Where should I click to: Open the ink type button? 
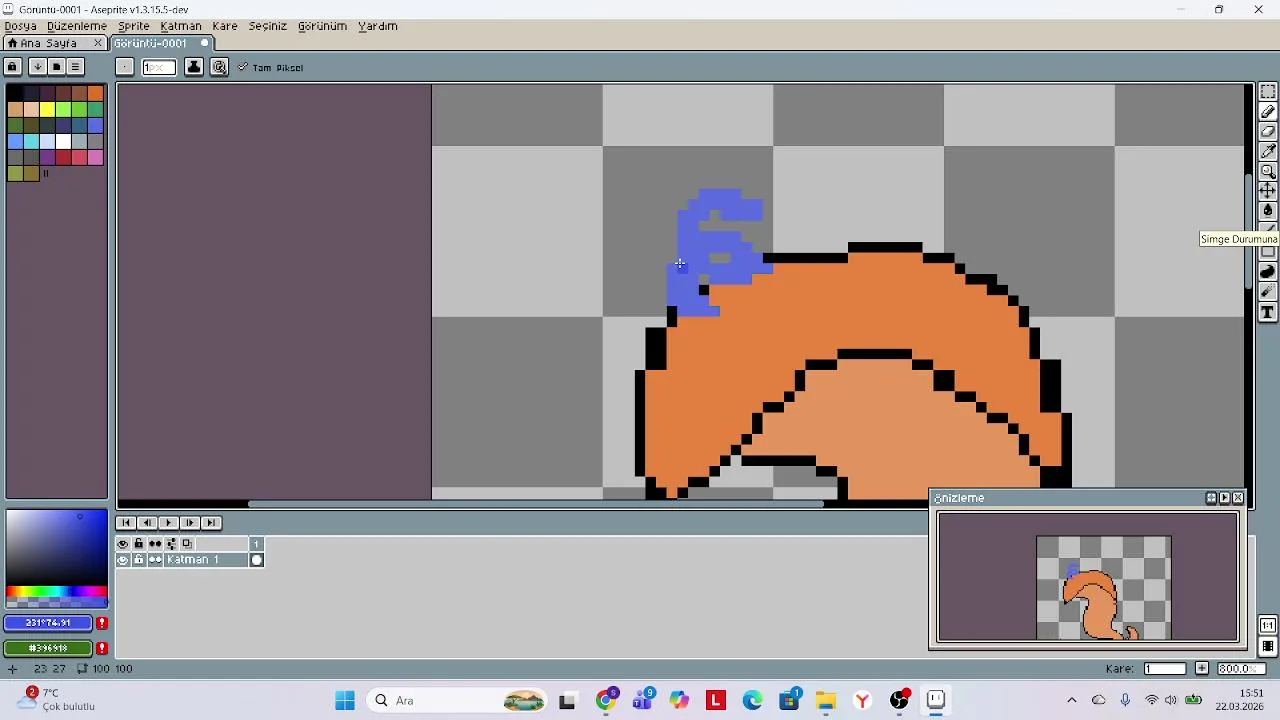194,67
